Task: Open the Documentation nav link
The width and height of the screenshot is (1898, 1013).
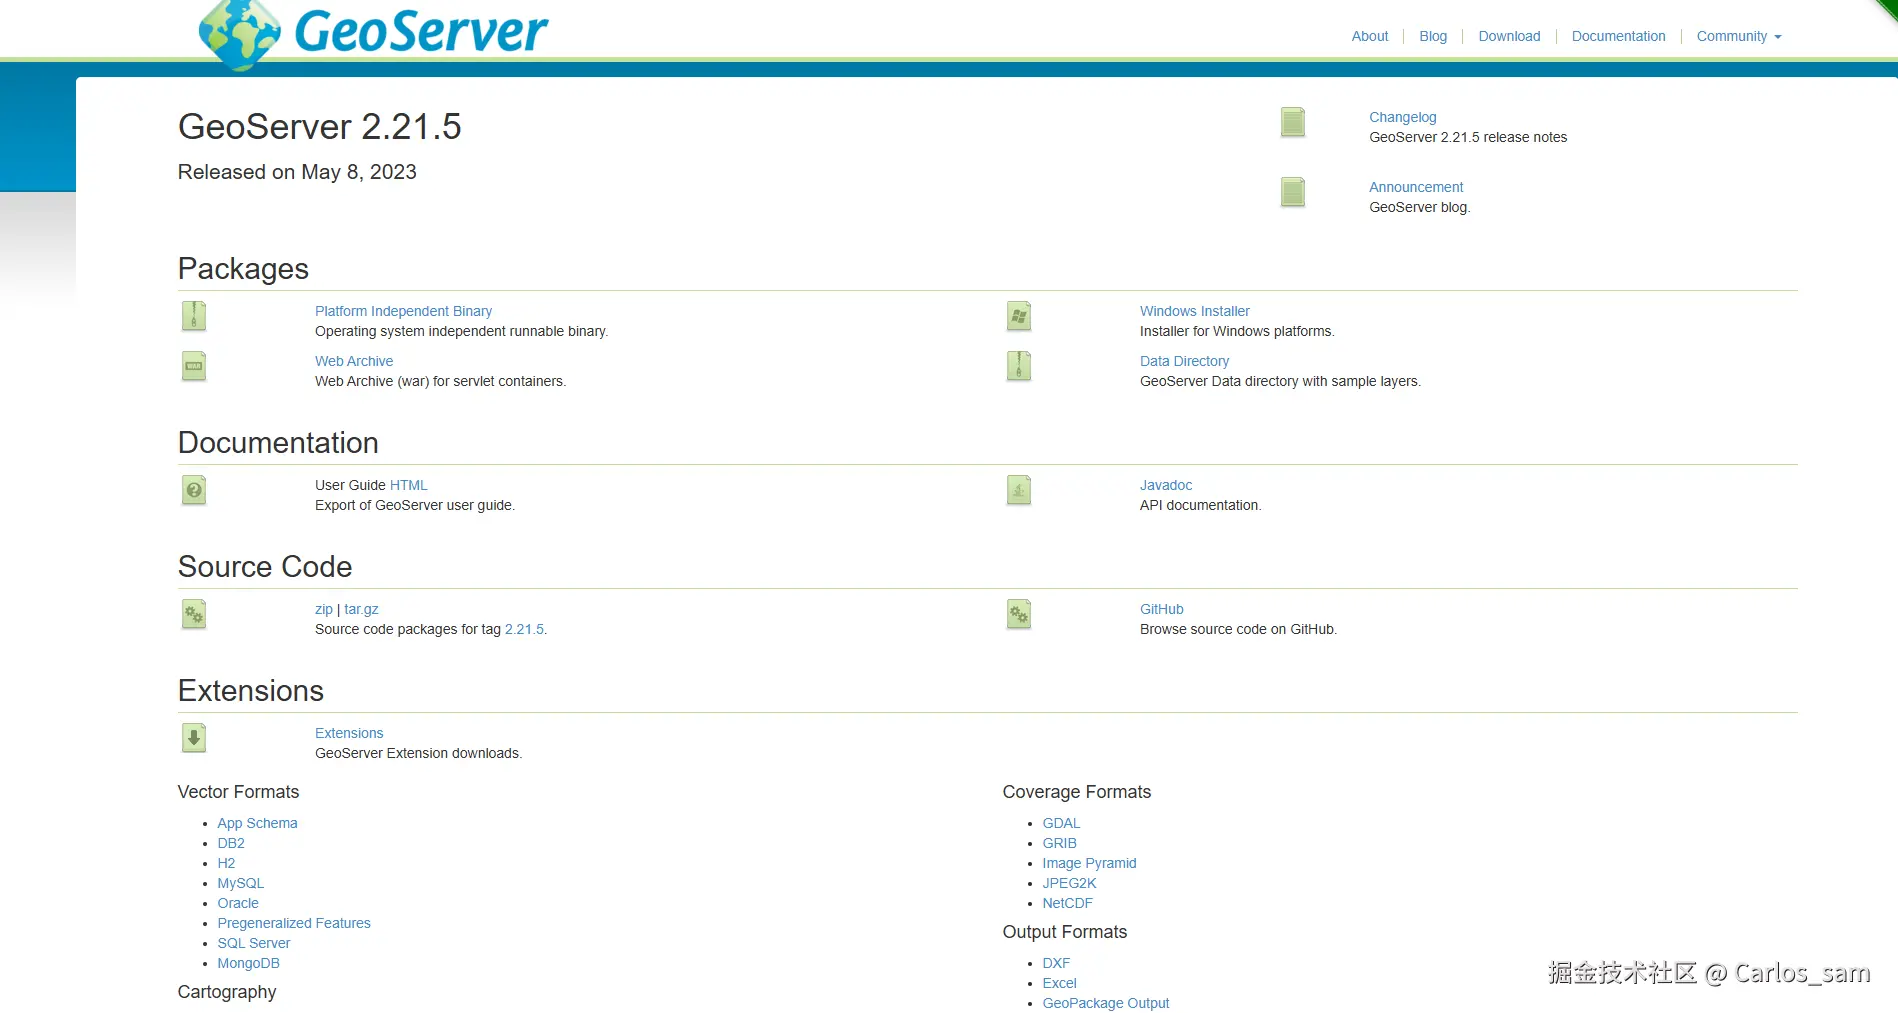Action: (1618, 36)
